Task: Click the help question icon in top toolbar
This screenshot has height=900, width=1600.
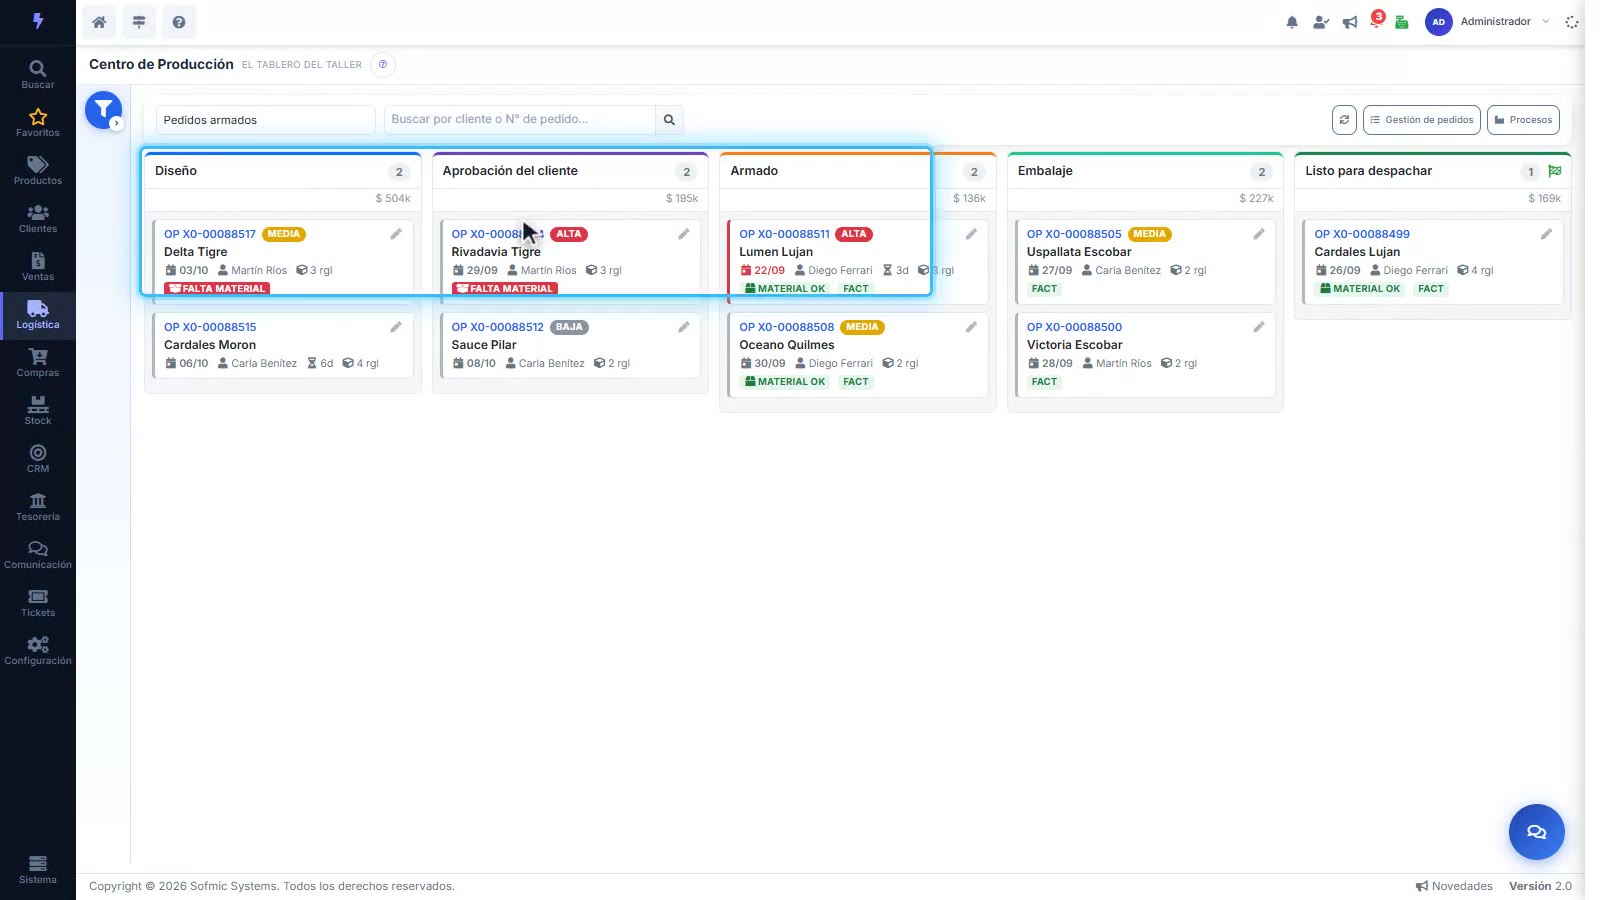Action: point(179,22)
